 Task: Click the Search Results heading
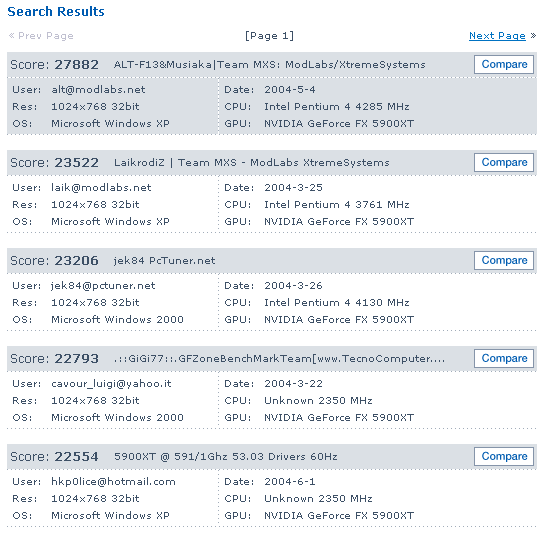tap(56, 12)
